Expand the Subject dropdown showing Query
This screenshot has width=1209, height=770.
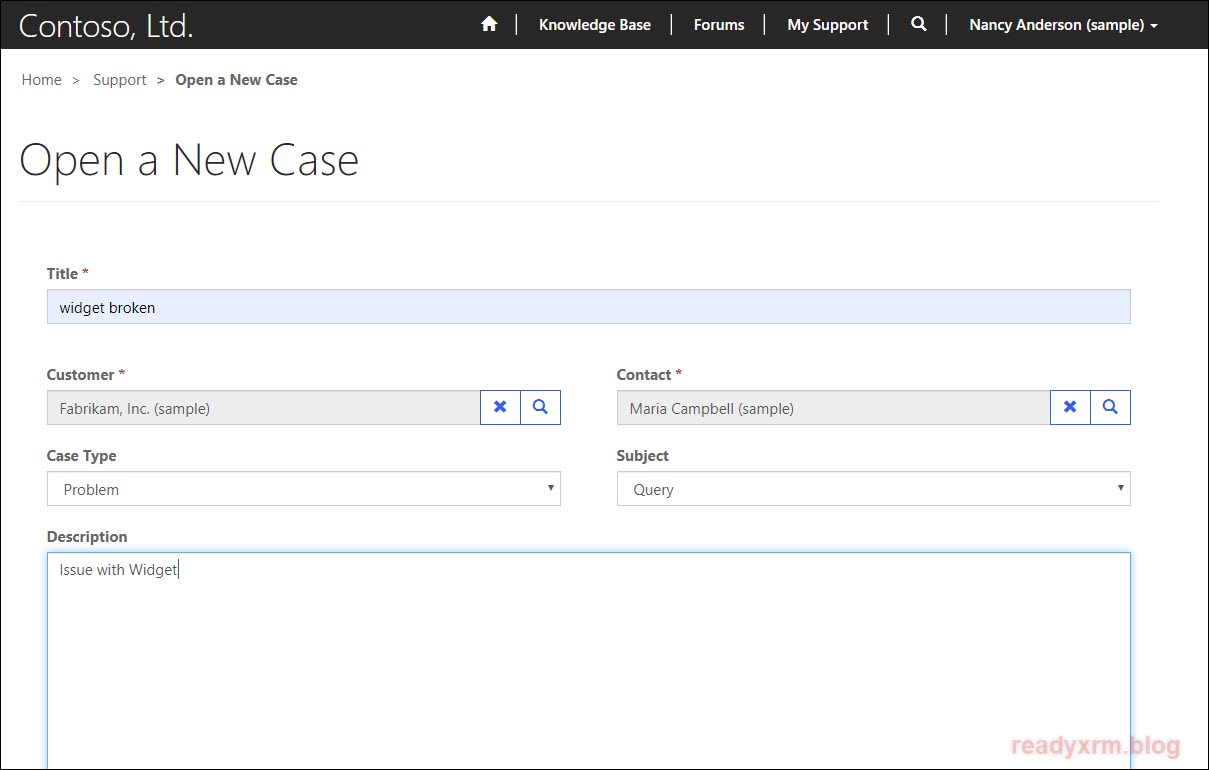tap(873, 489)
